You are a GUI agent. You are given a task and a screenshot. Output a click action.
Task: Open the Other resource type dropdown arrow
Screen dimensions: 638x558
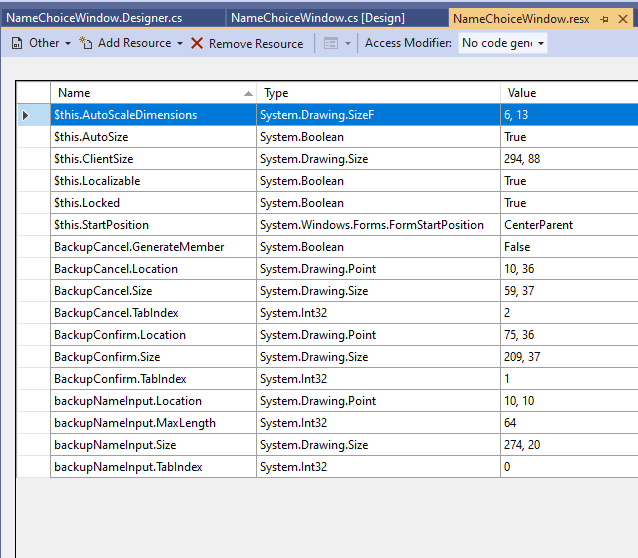68,43
